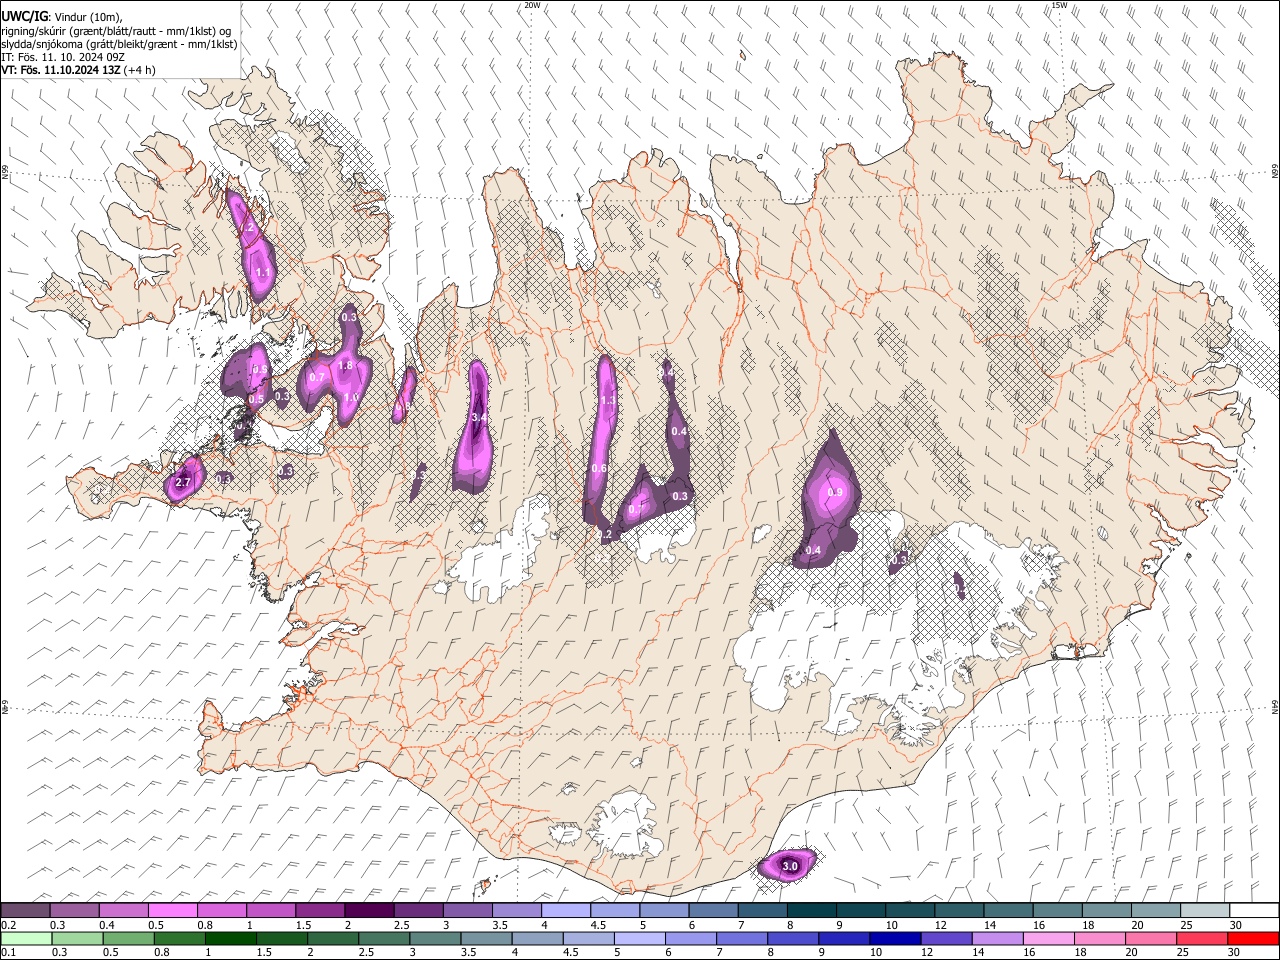Image resolution: width=1280 pixels, height=960 pixels.
Task: Click the 0.2–0.3 swatch in snow legend
Action: tap(25, 911)
